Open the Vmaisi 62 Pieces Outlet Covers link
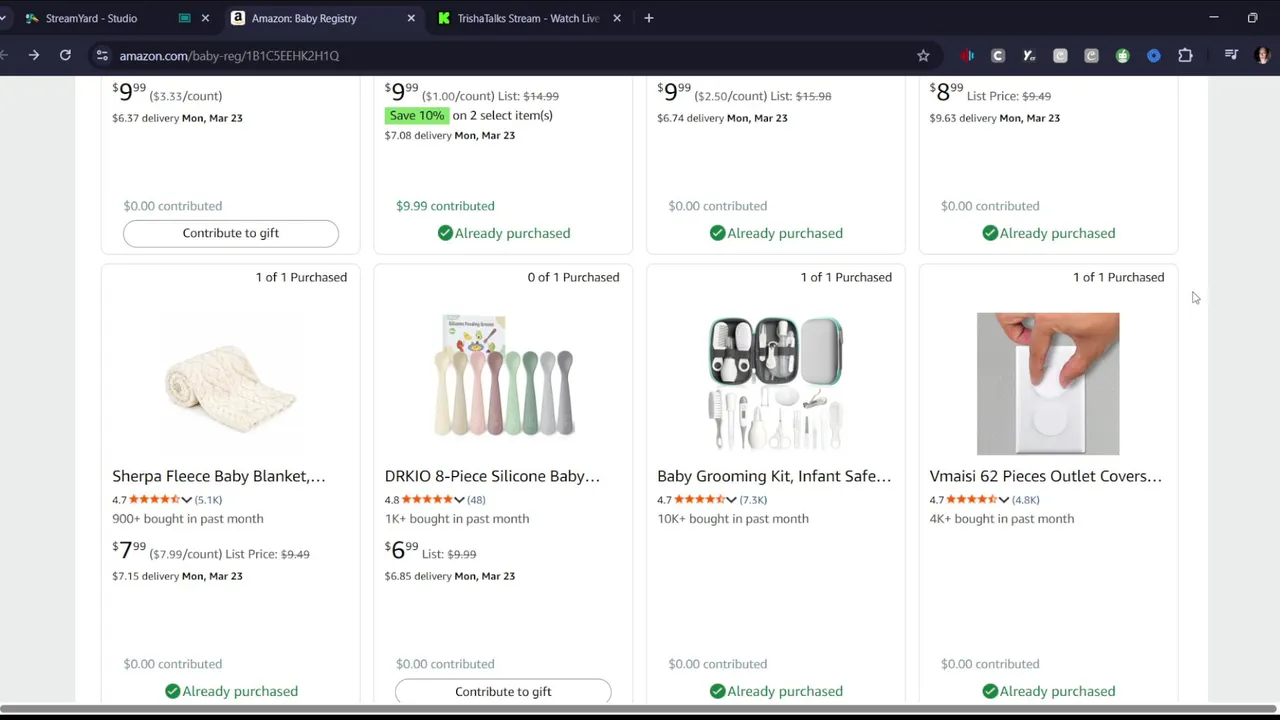 coord(1045,476)
